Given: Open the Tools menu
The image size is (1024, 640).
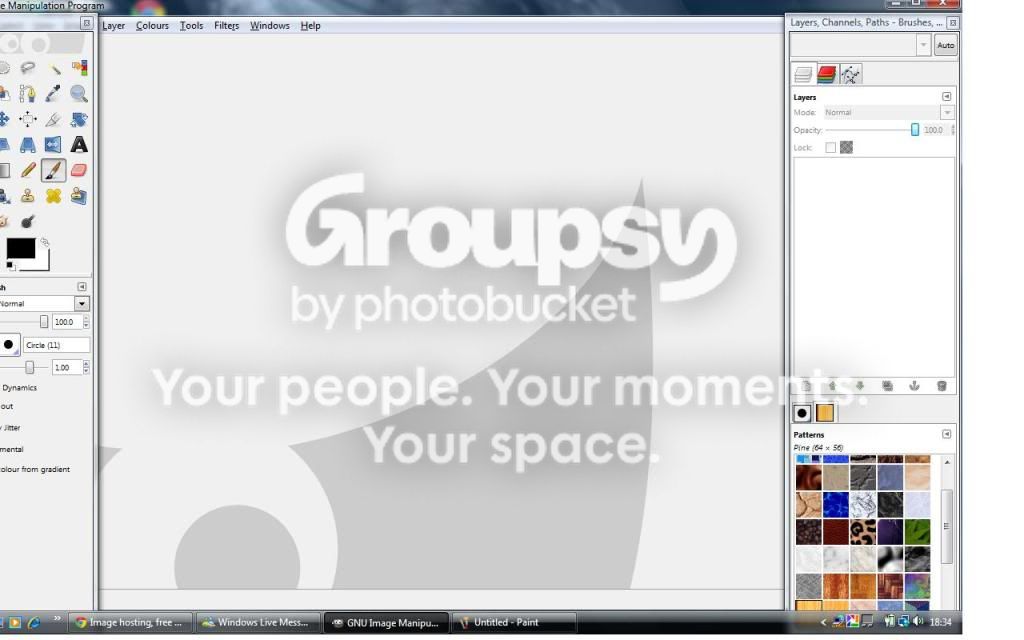Looking at the screenshot, I should tap(191, 25).
